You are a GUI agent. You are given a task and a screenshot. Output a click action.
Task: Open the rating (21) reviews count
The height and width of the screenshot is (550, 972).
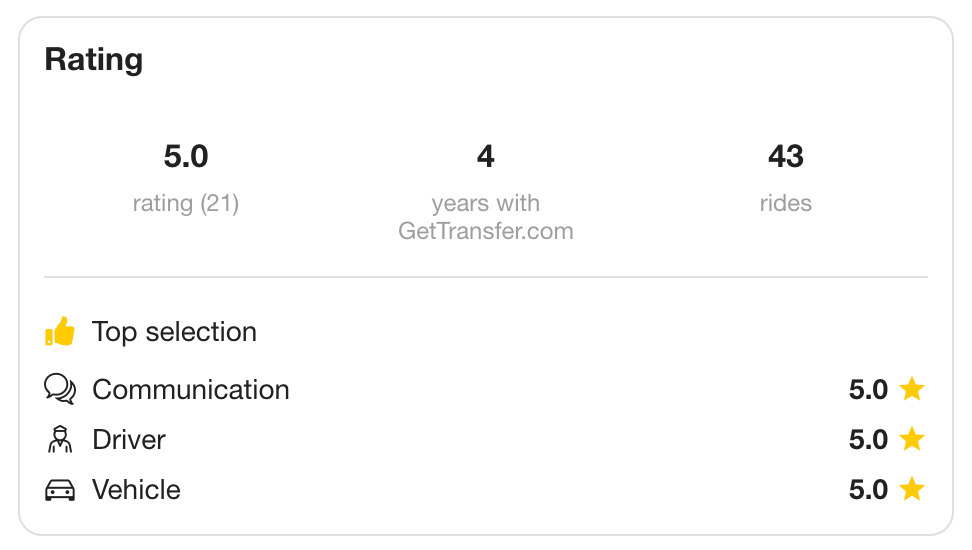(x=186, y=203)
